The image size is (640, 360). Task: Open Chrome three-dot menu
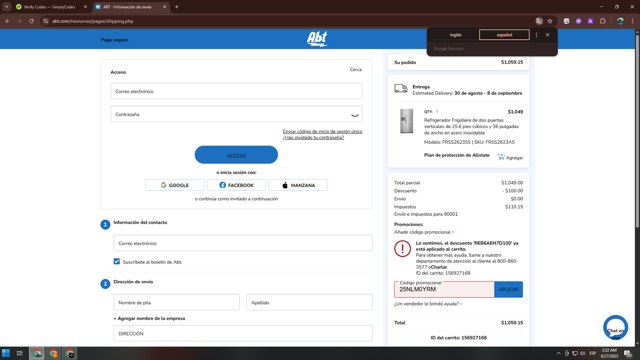pyautogui.click(x=632, y=21)
